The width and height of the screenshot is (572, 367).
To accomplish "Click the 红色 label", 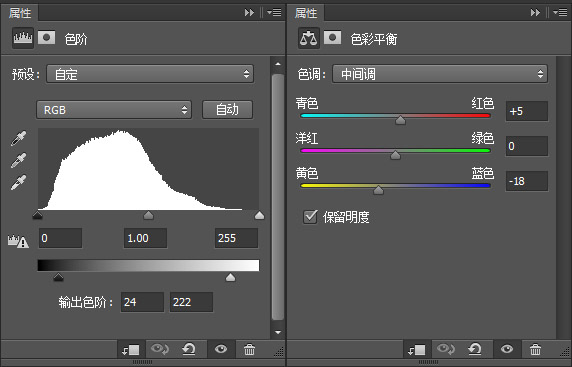I will pos(483,104).
